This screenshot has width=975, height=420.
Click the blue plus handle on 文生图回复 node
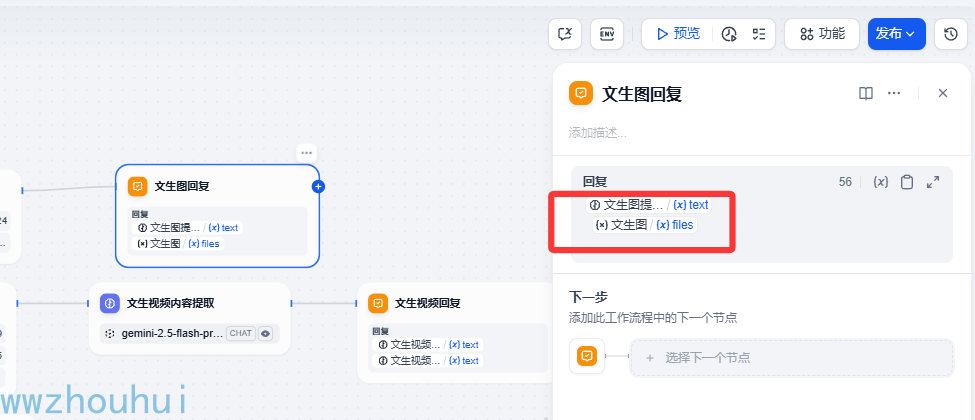click(x=318, y=186)
